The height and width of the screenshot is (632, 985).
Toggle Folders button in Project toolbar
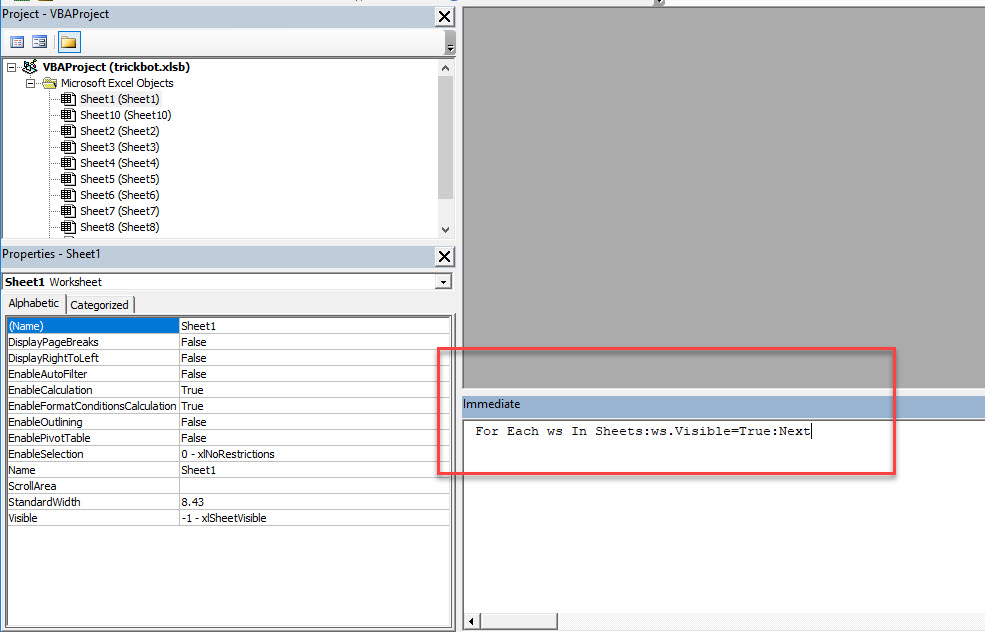[69, 42]
